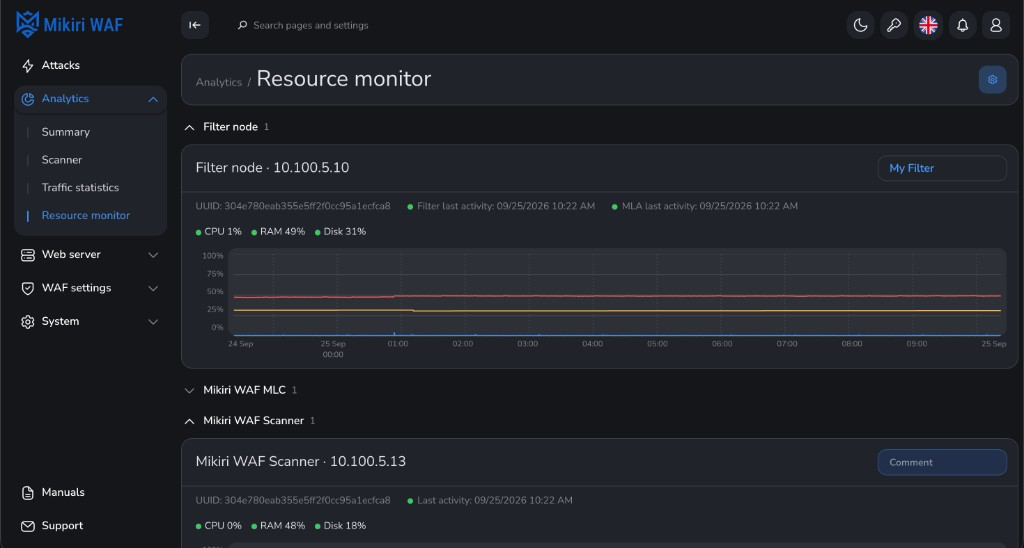1024x548 pixels.
Task: Click the Resource monitor page heading
Action: (344, 79)
